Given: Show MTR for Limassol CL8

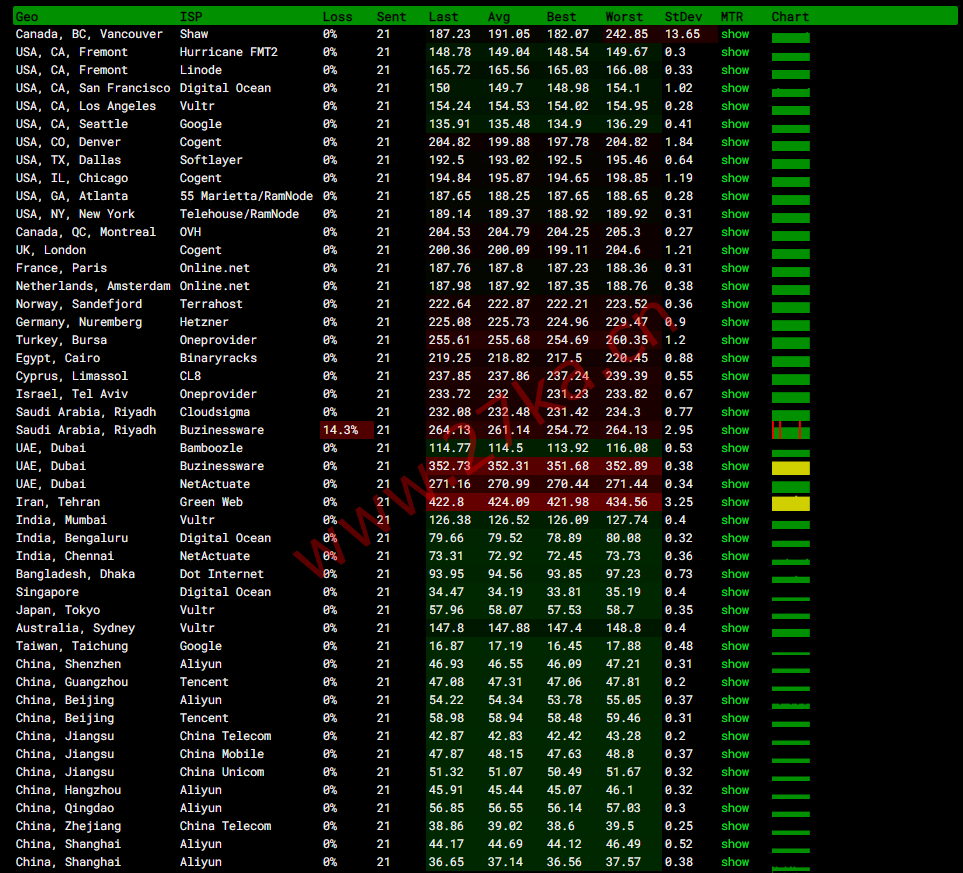Looking at the screenshot, I should point(735,376).
